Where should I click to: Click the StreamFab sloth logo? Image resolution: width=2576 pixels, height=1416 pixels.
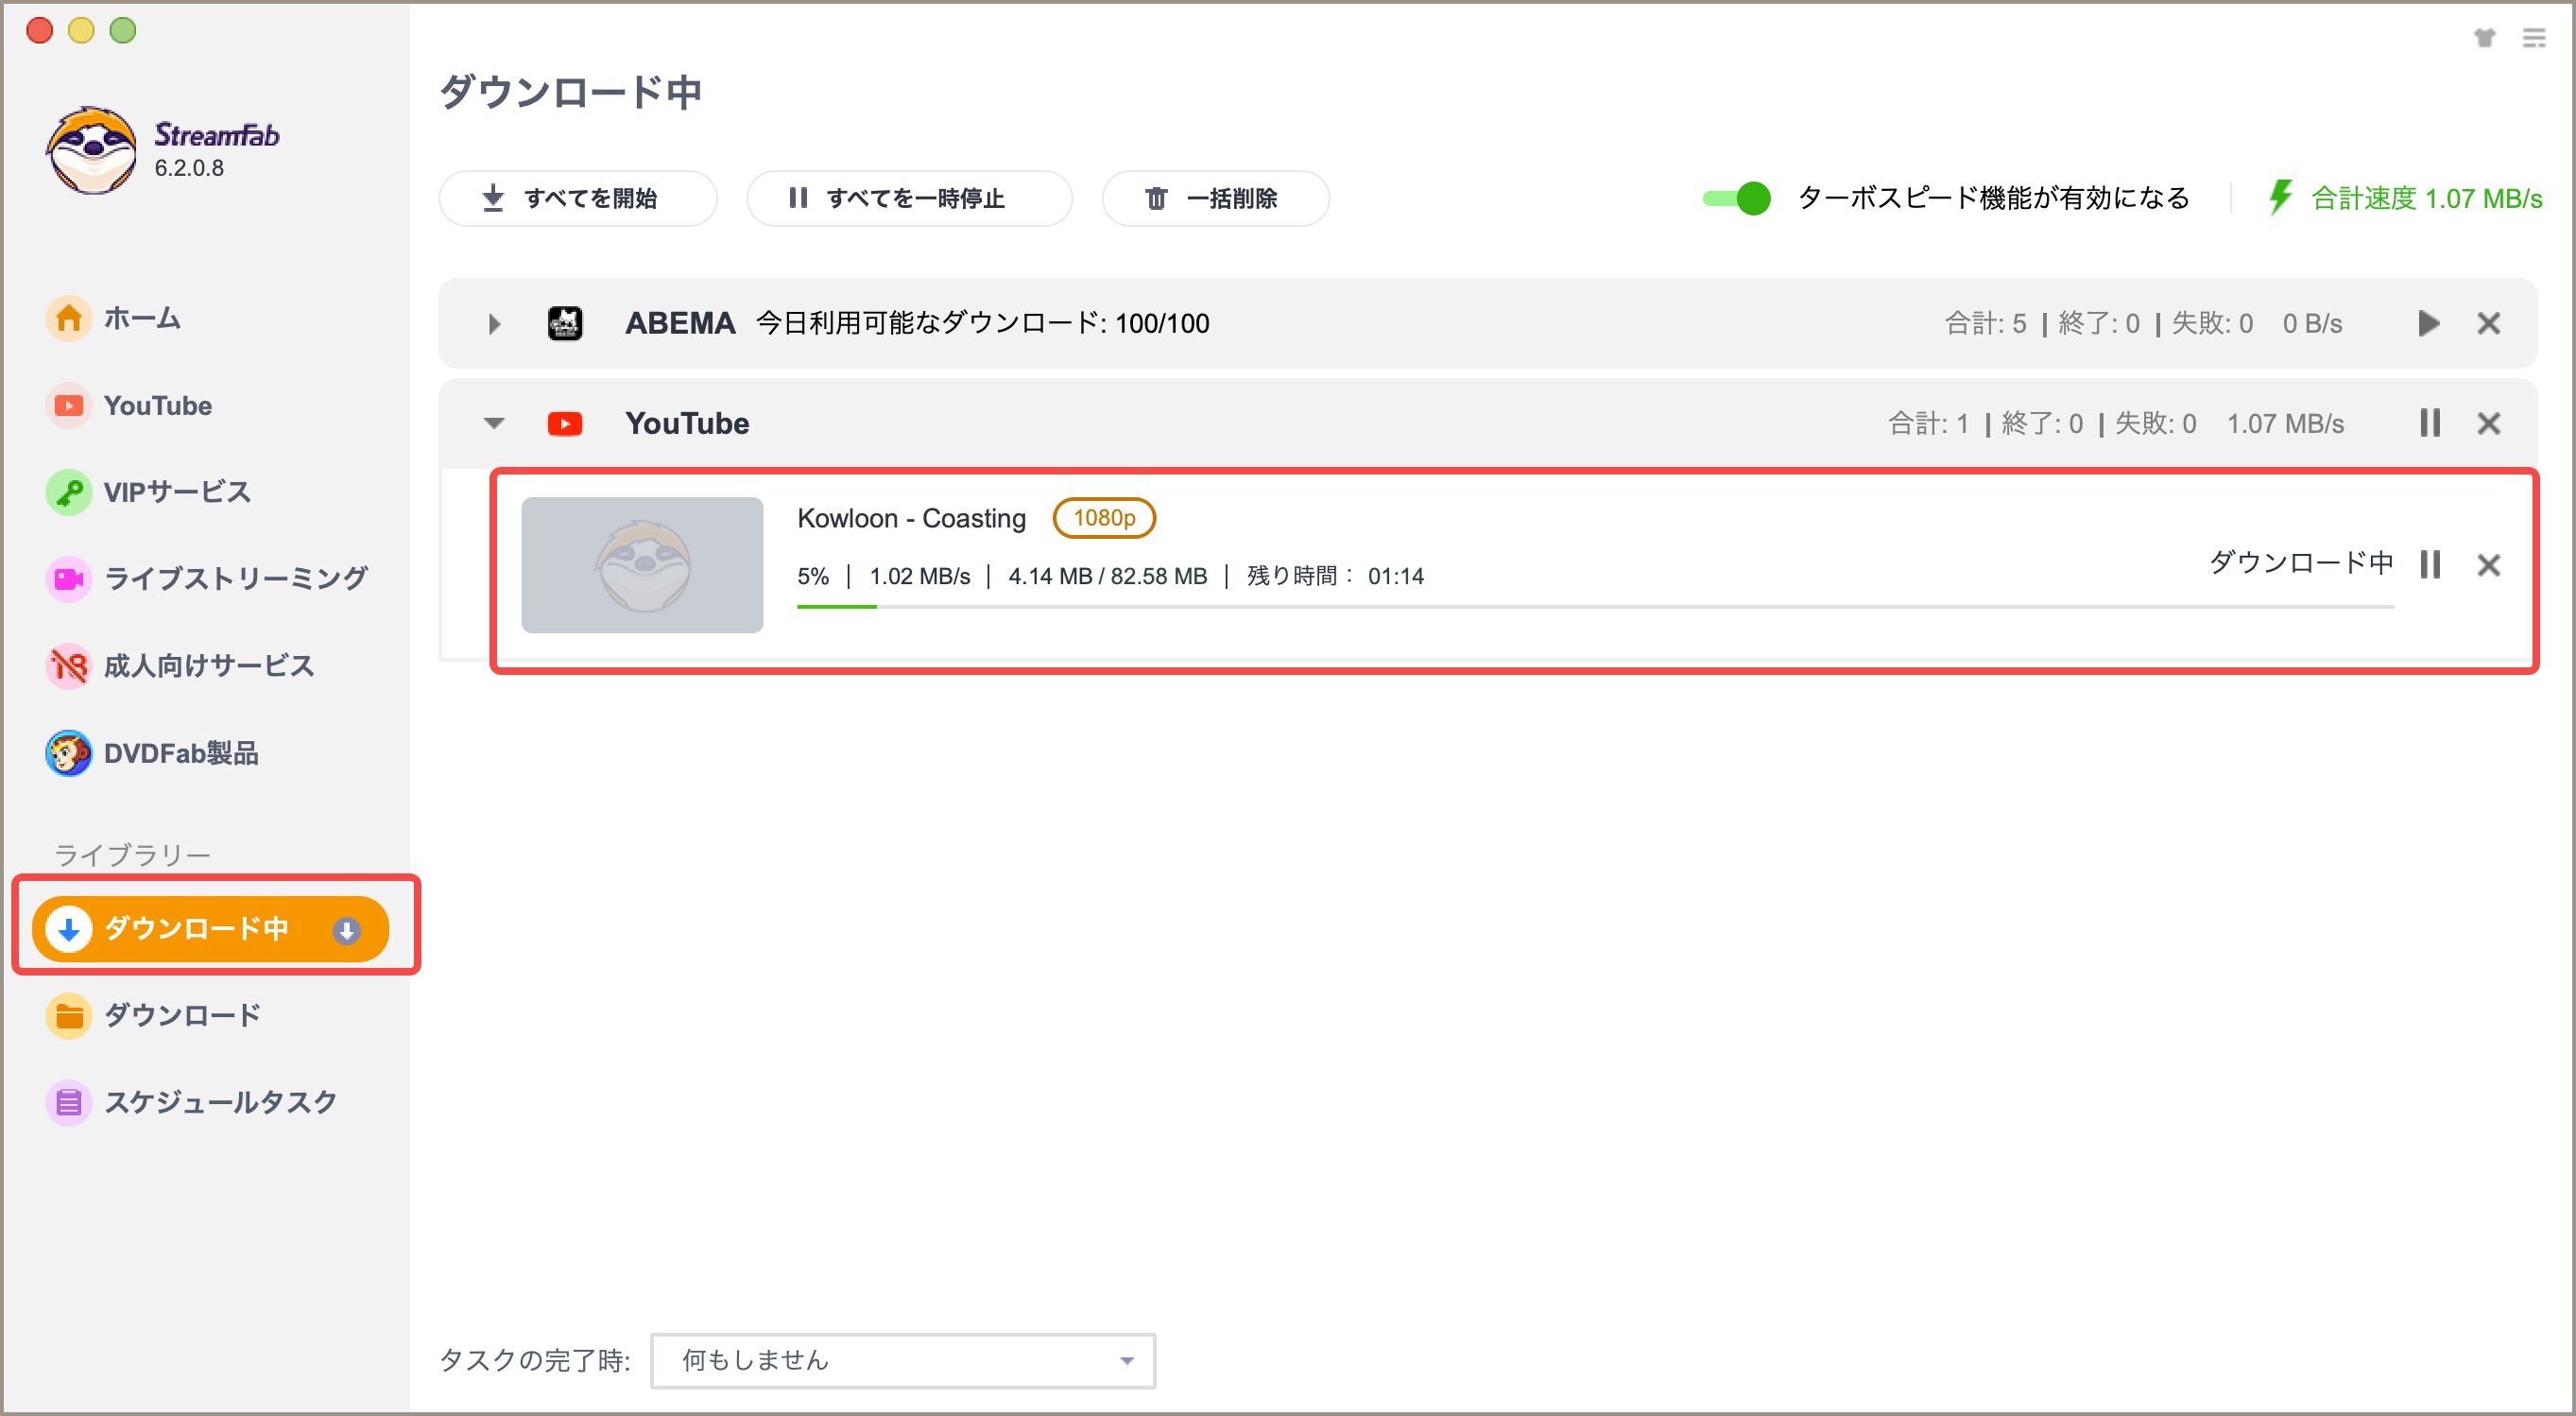92,151
